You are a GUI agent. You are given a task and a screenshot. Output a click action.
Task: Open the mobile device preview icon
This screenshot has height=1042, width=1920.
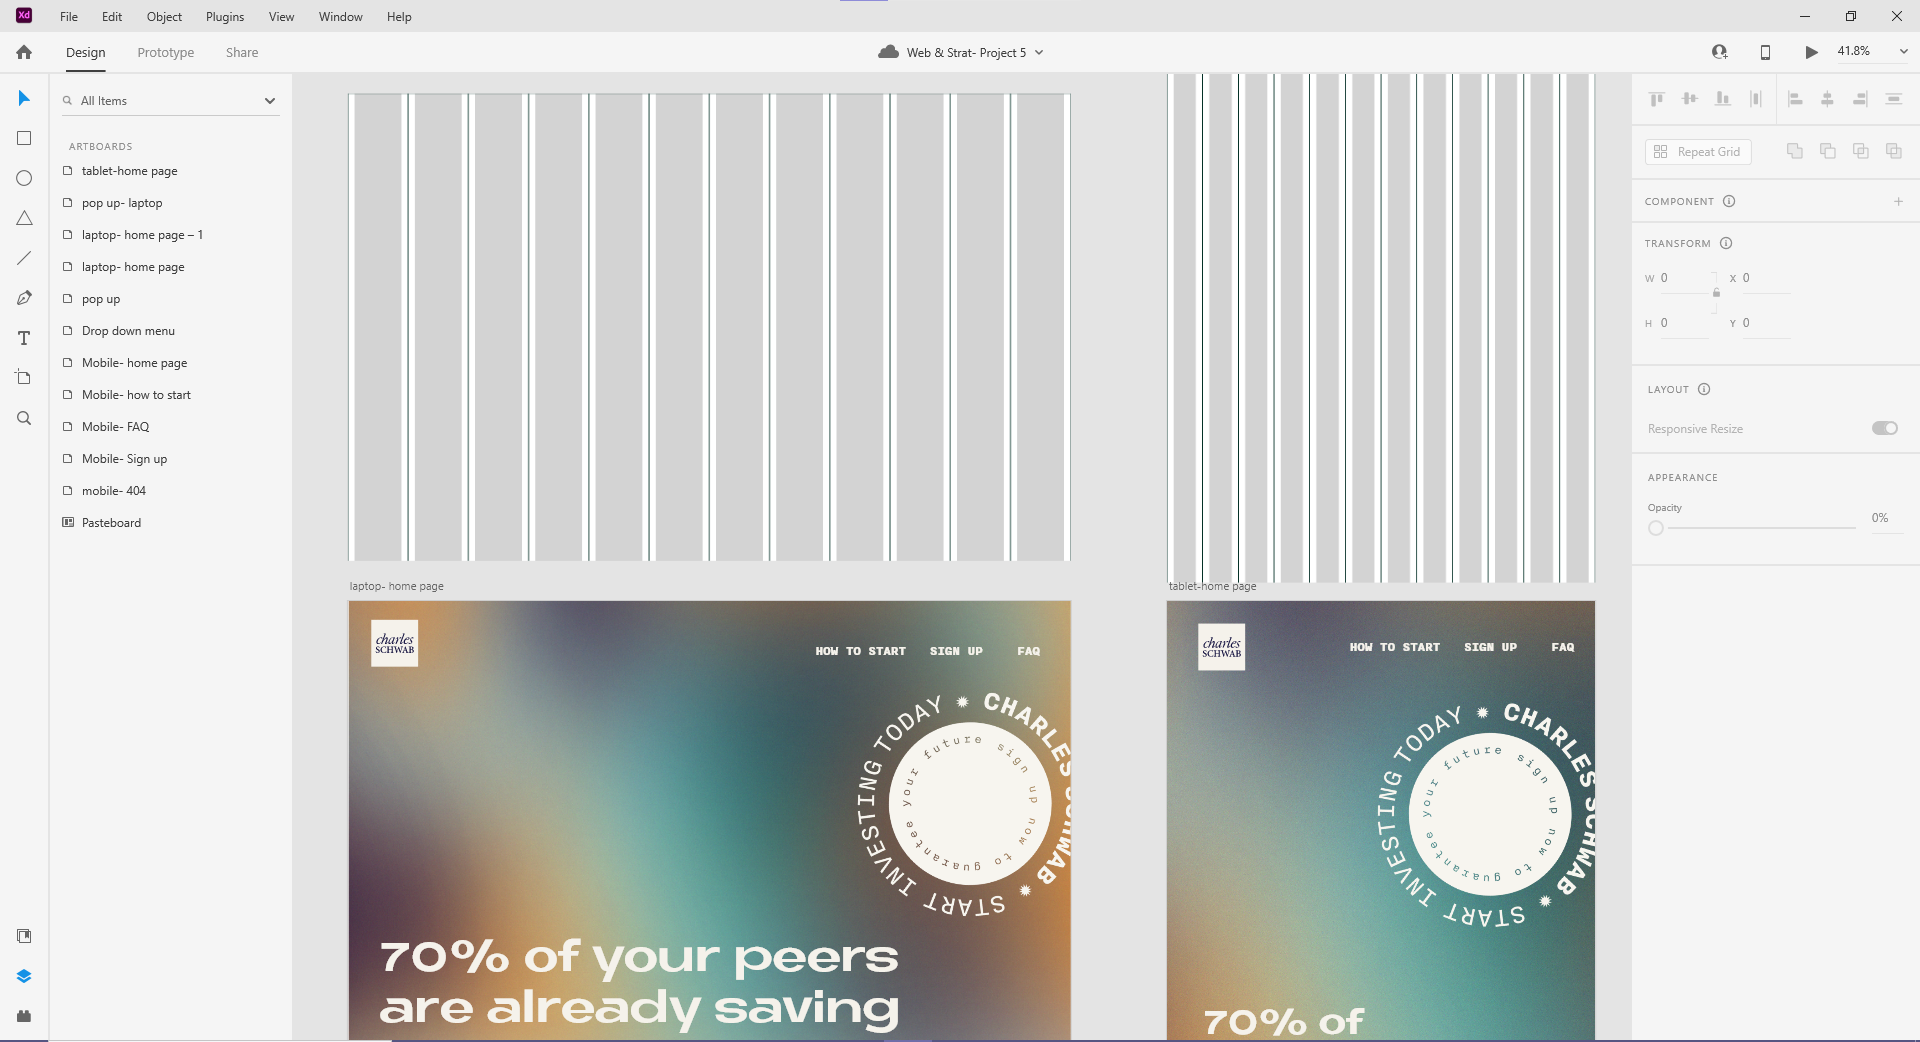coord(1765,52)
